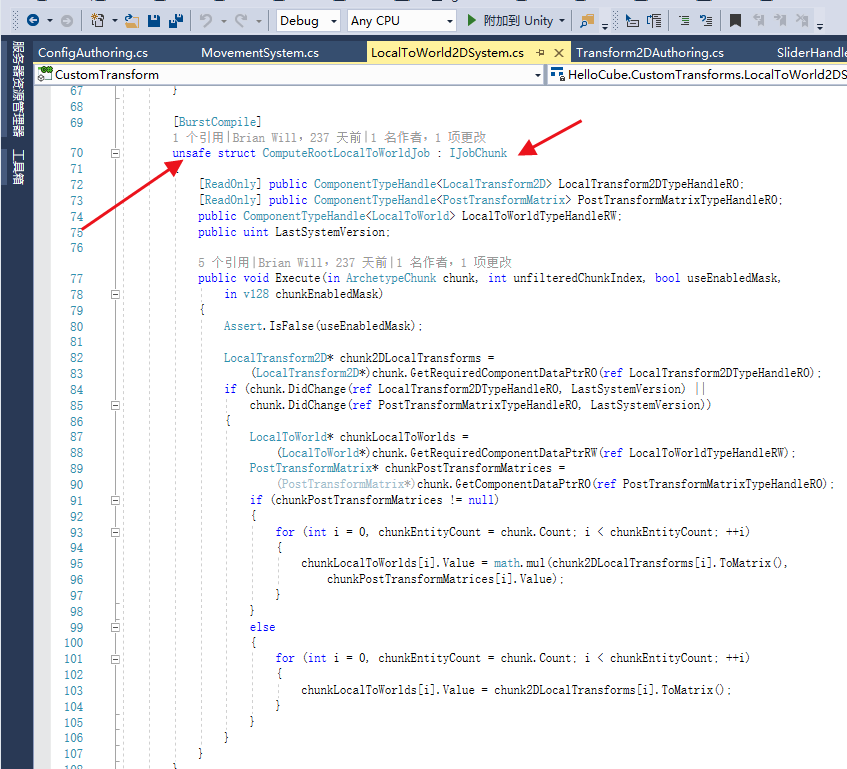Open the CustomTransform project scope dropdown
The width and height of the screenshot is (847, 769).
(x=537, y=75)
